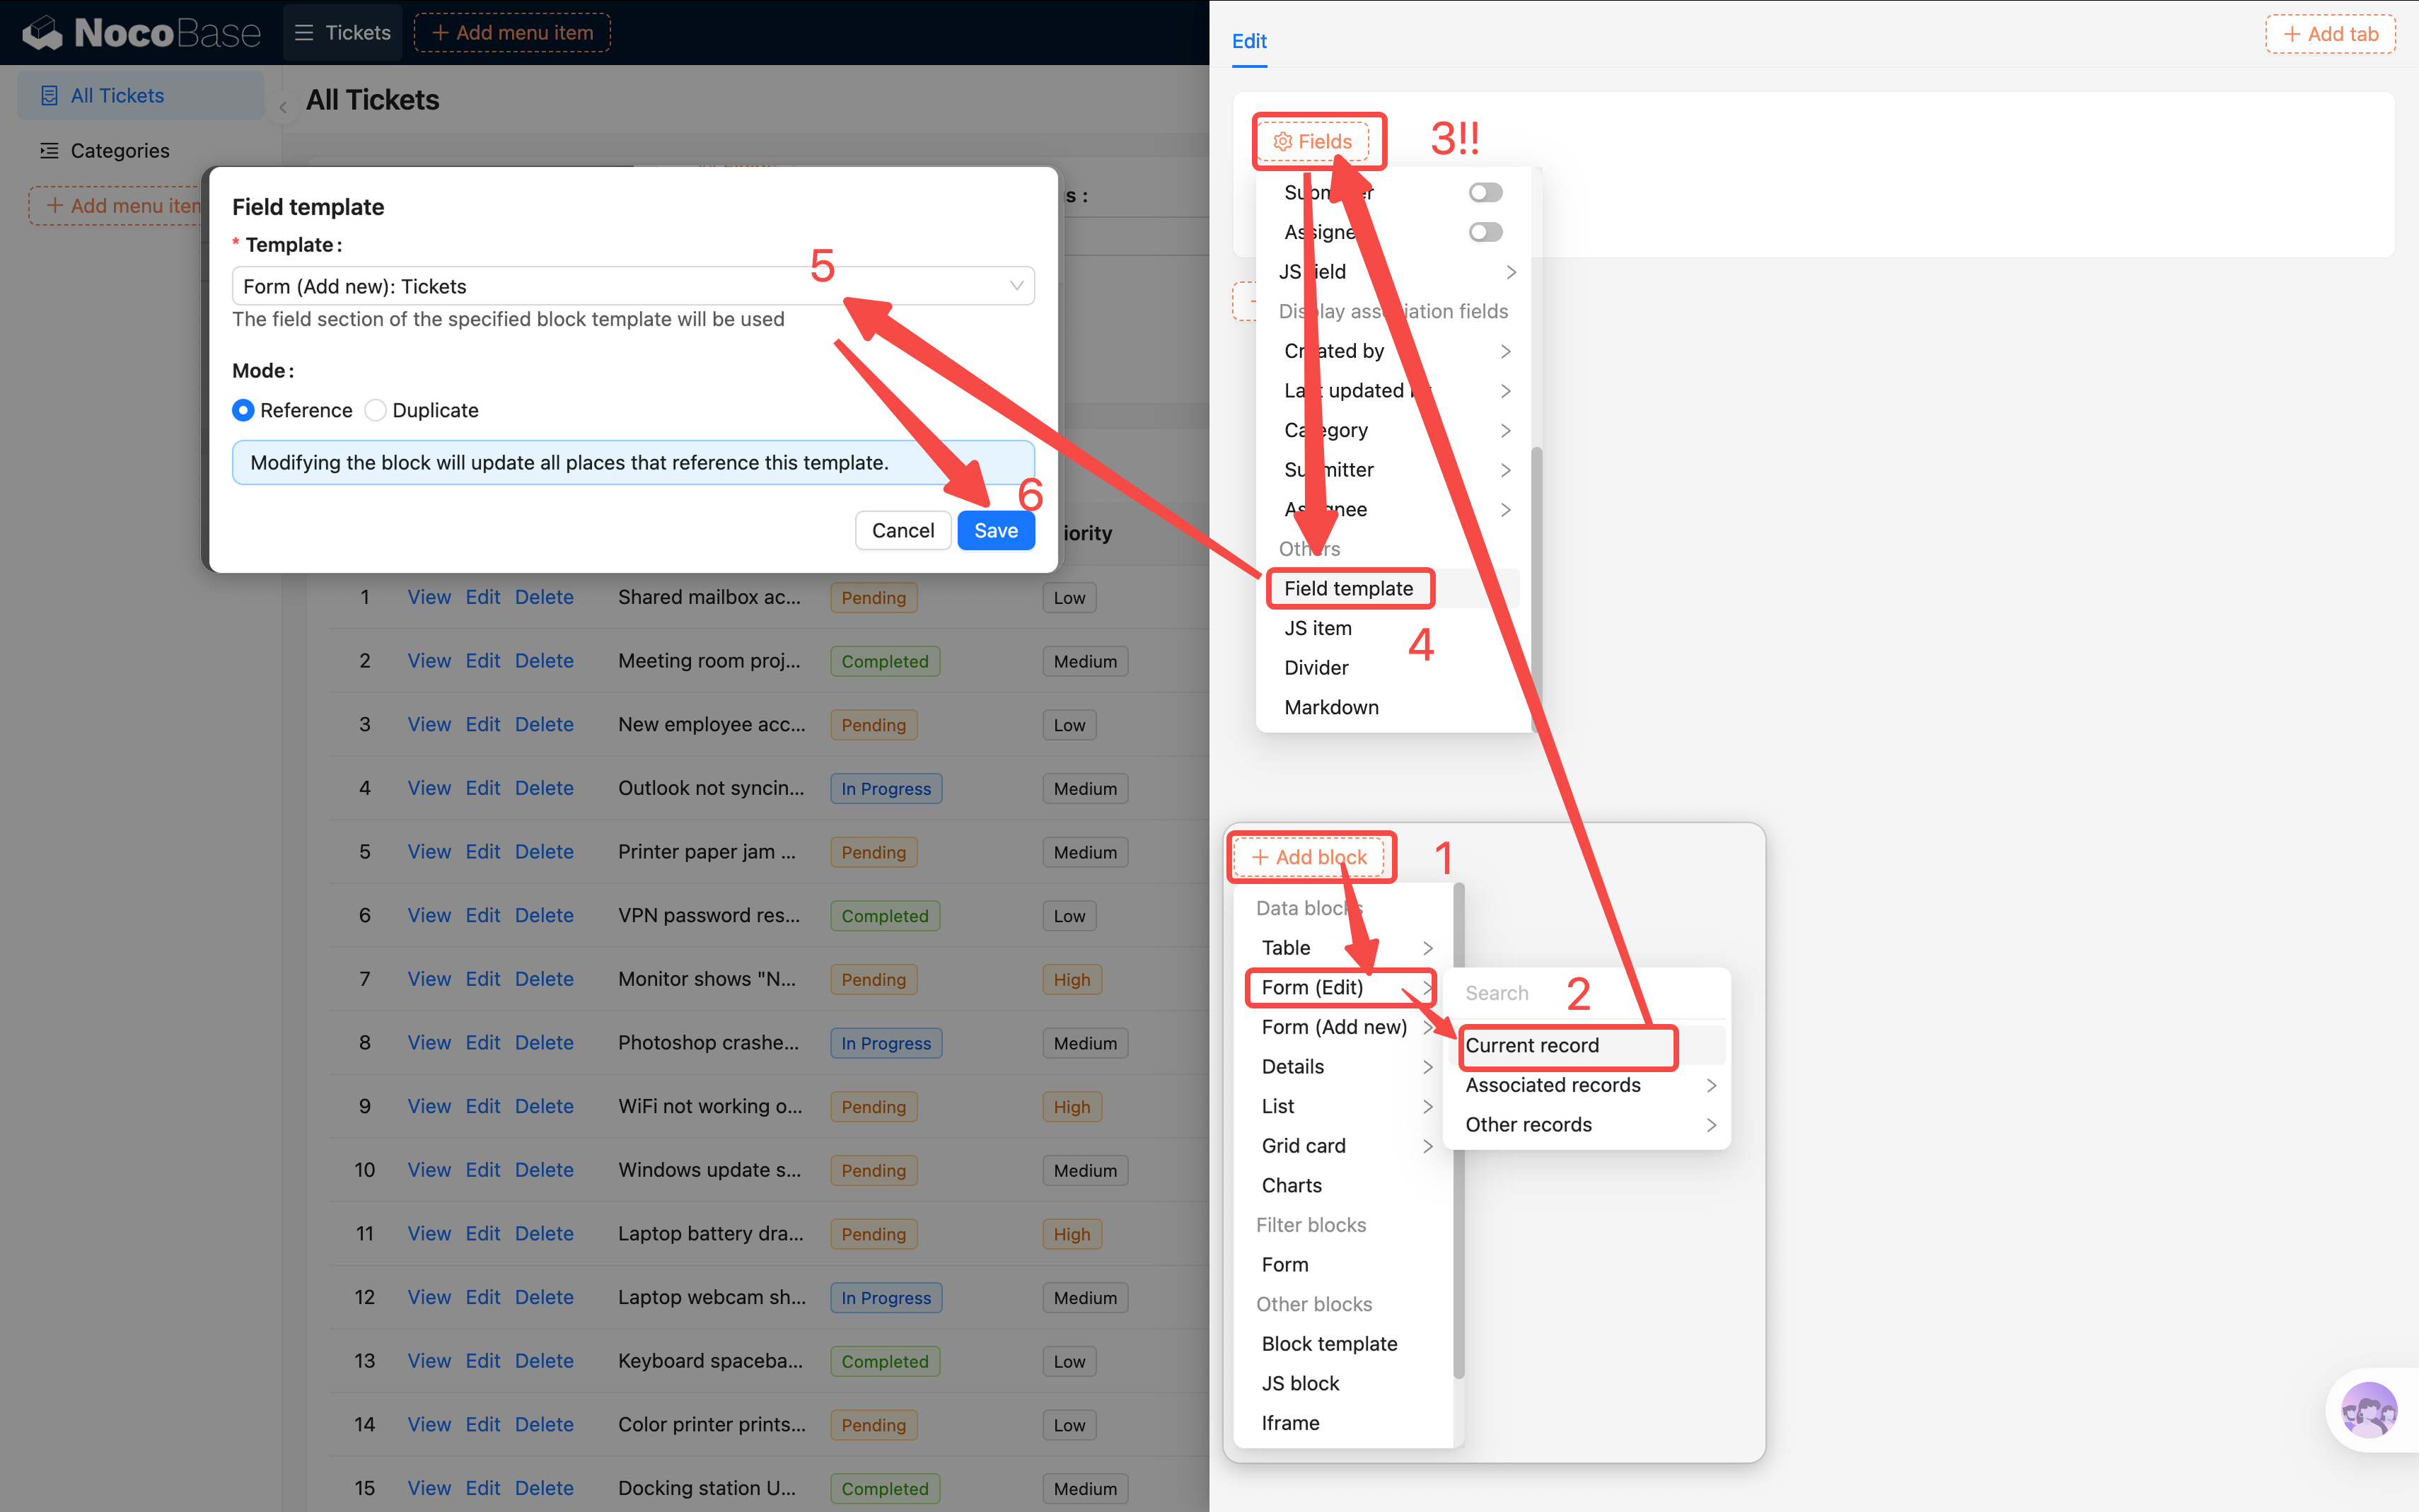
Task: Select the Duplicate mode radio button
Action: pyautogui.click(x=375, y=411)
